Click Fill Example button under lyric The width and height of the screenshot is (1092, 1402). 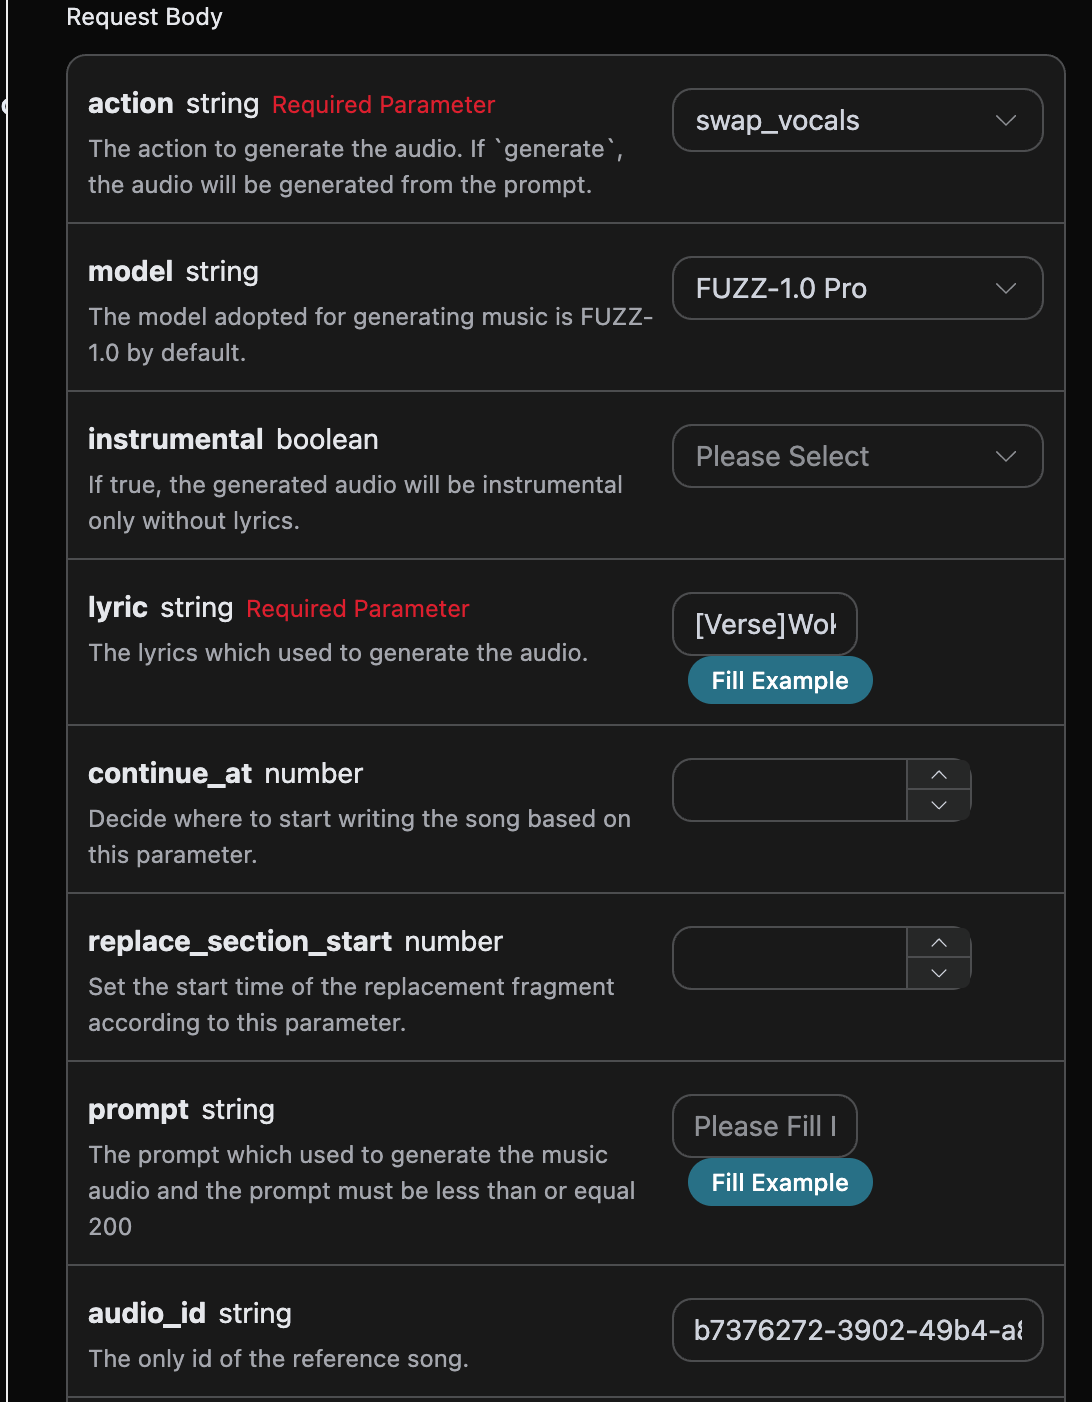pos(780,680)
